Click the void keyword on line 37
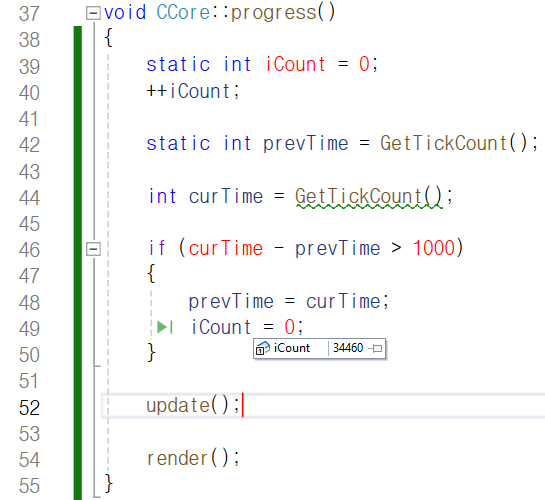 point(125,13)
